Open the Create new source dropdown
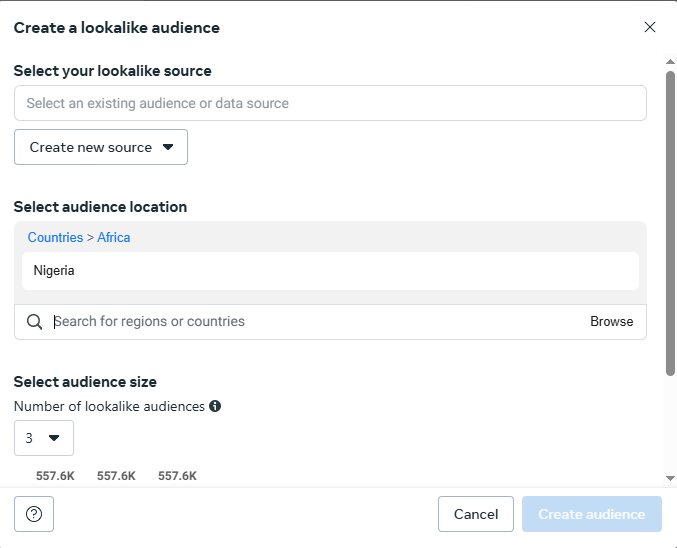 click(101, 147)
